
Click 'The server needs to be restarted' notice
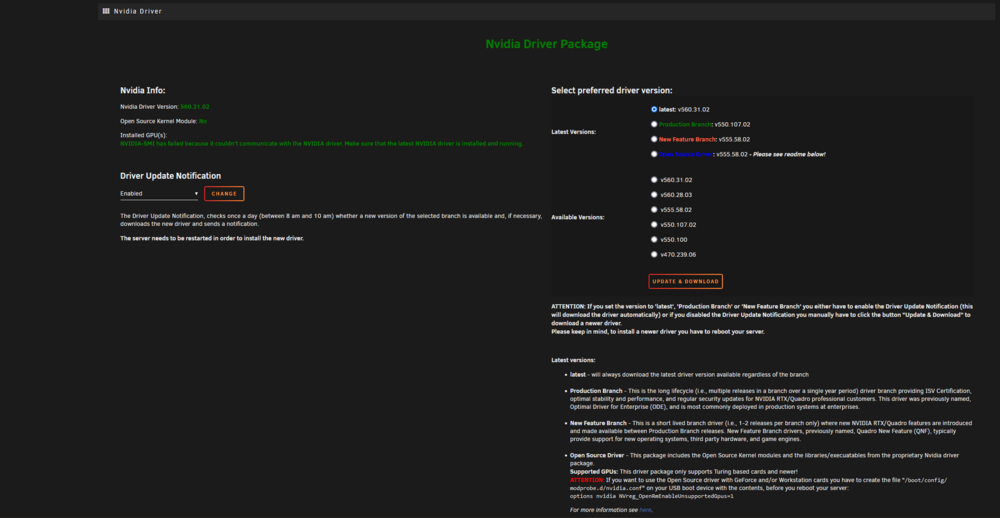(x=212, y=238)
